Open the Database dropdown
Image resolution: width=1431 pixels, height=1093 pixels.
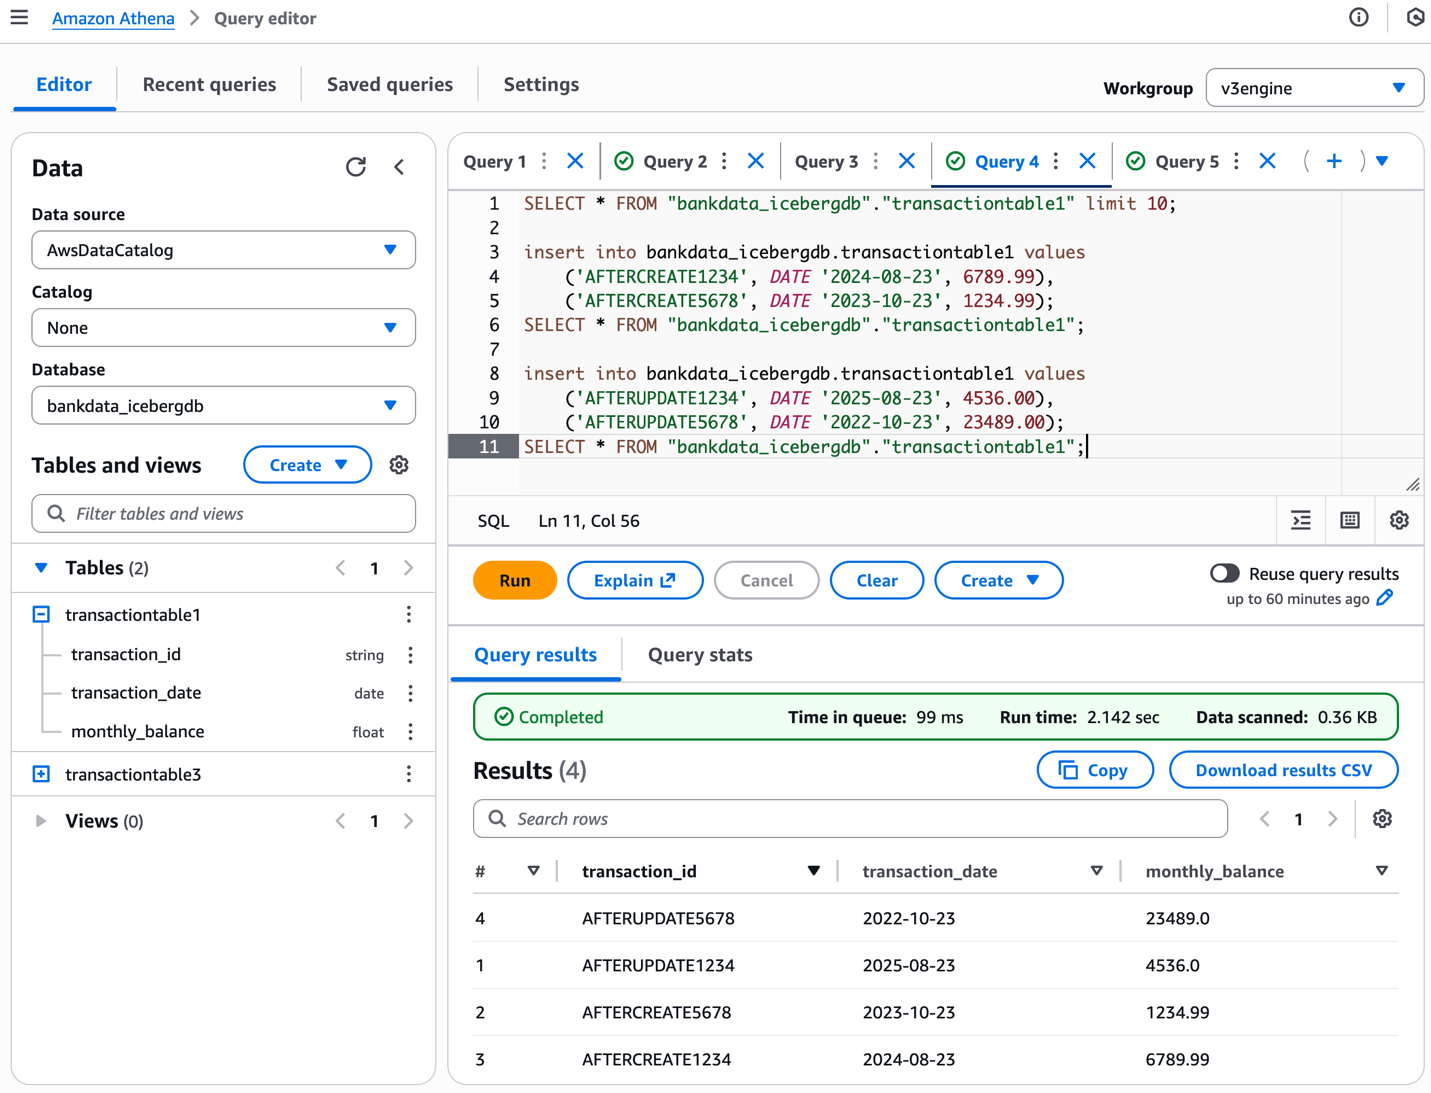(x=223, y=405)
